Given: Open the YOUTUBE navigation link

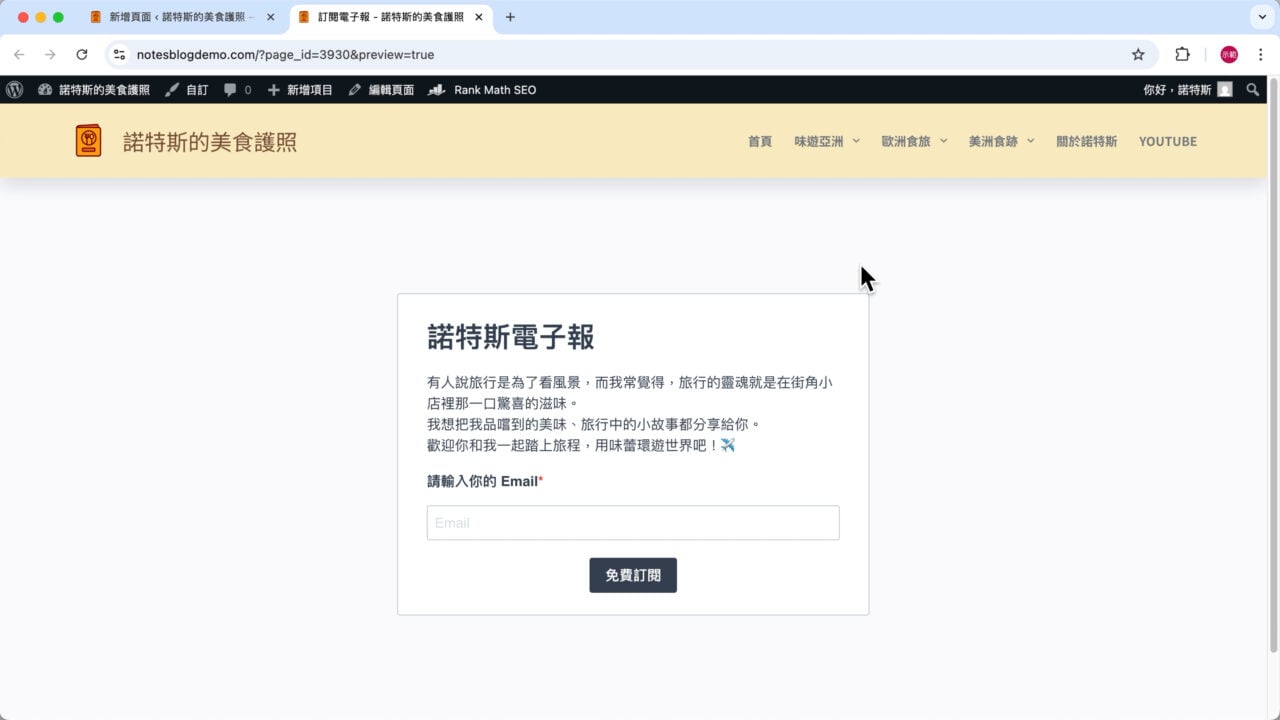Looking at the screenshot, I should tap(1167, 141).
